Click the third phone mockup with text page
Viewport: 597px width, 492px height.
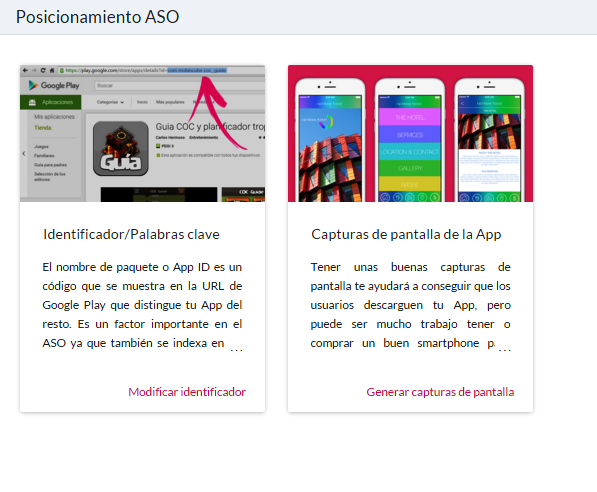click(489, 140)
